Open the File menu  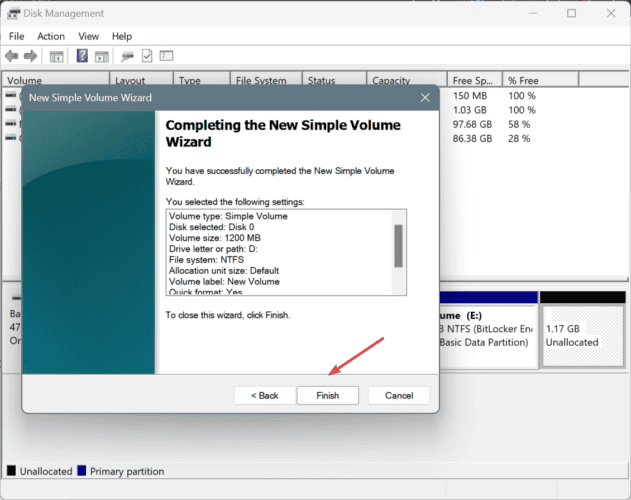16,36
